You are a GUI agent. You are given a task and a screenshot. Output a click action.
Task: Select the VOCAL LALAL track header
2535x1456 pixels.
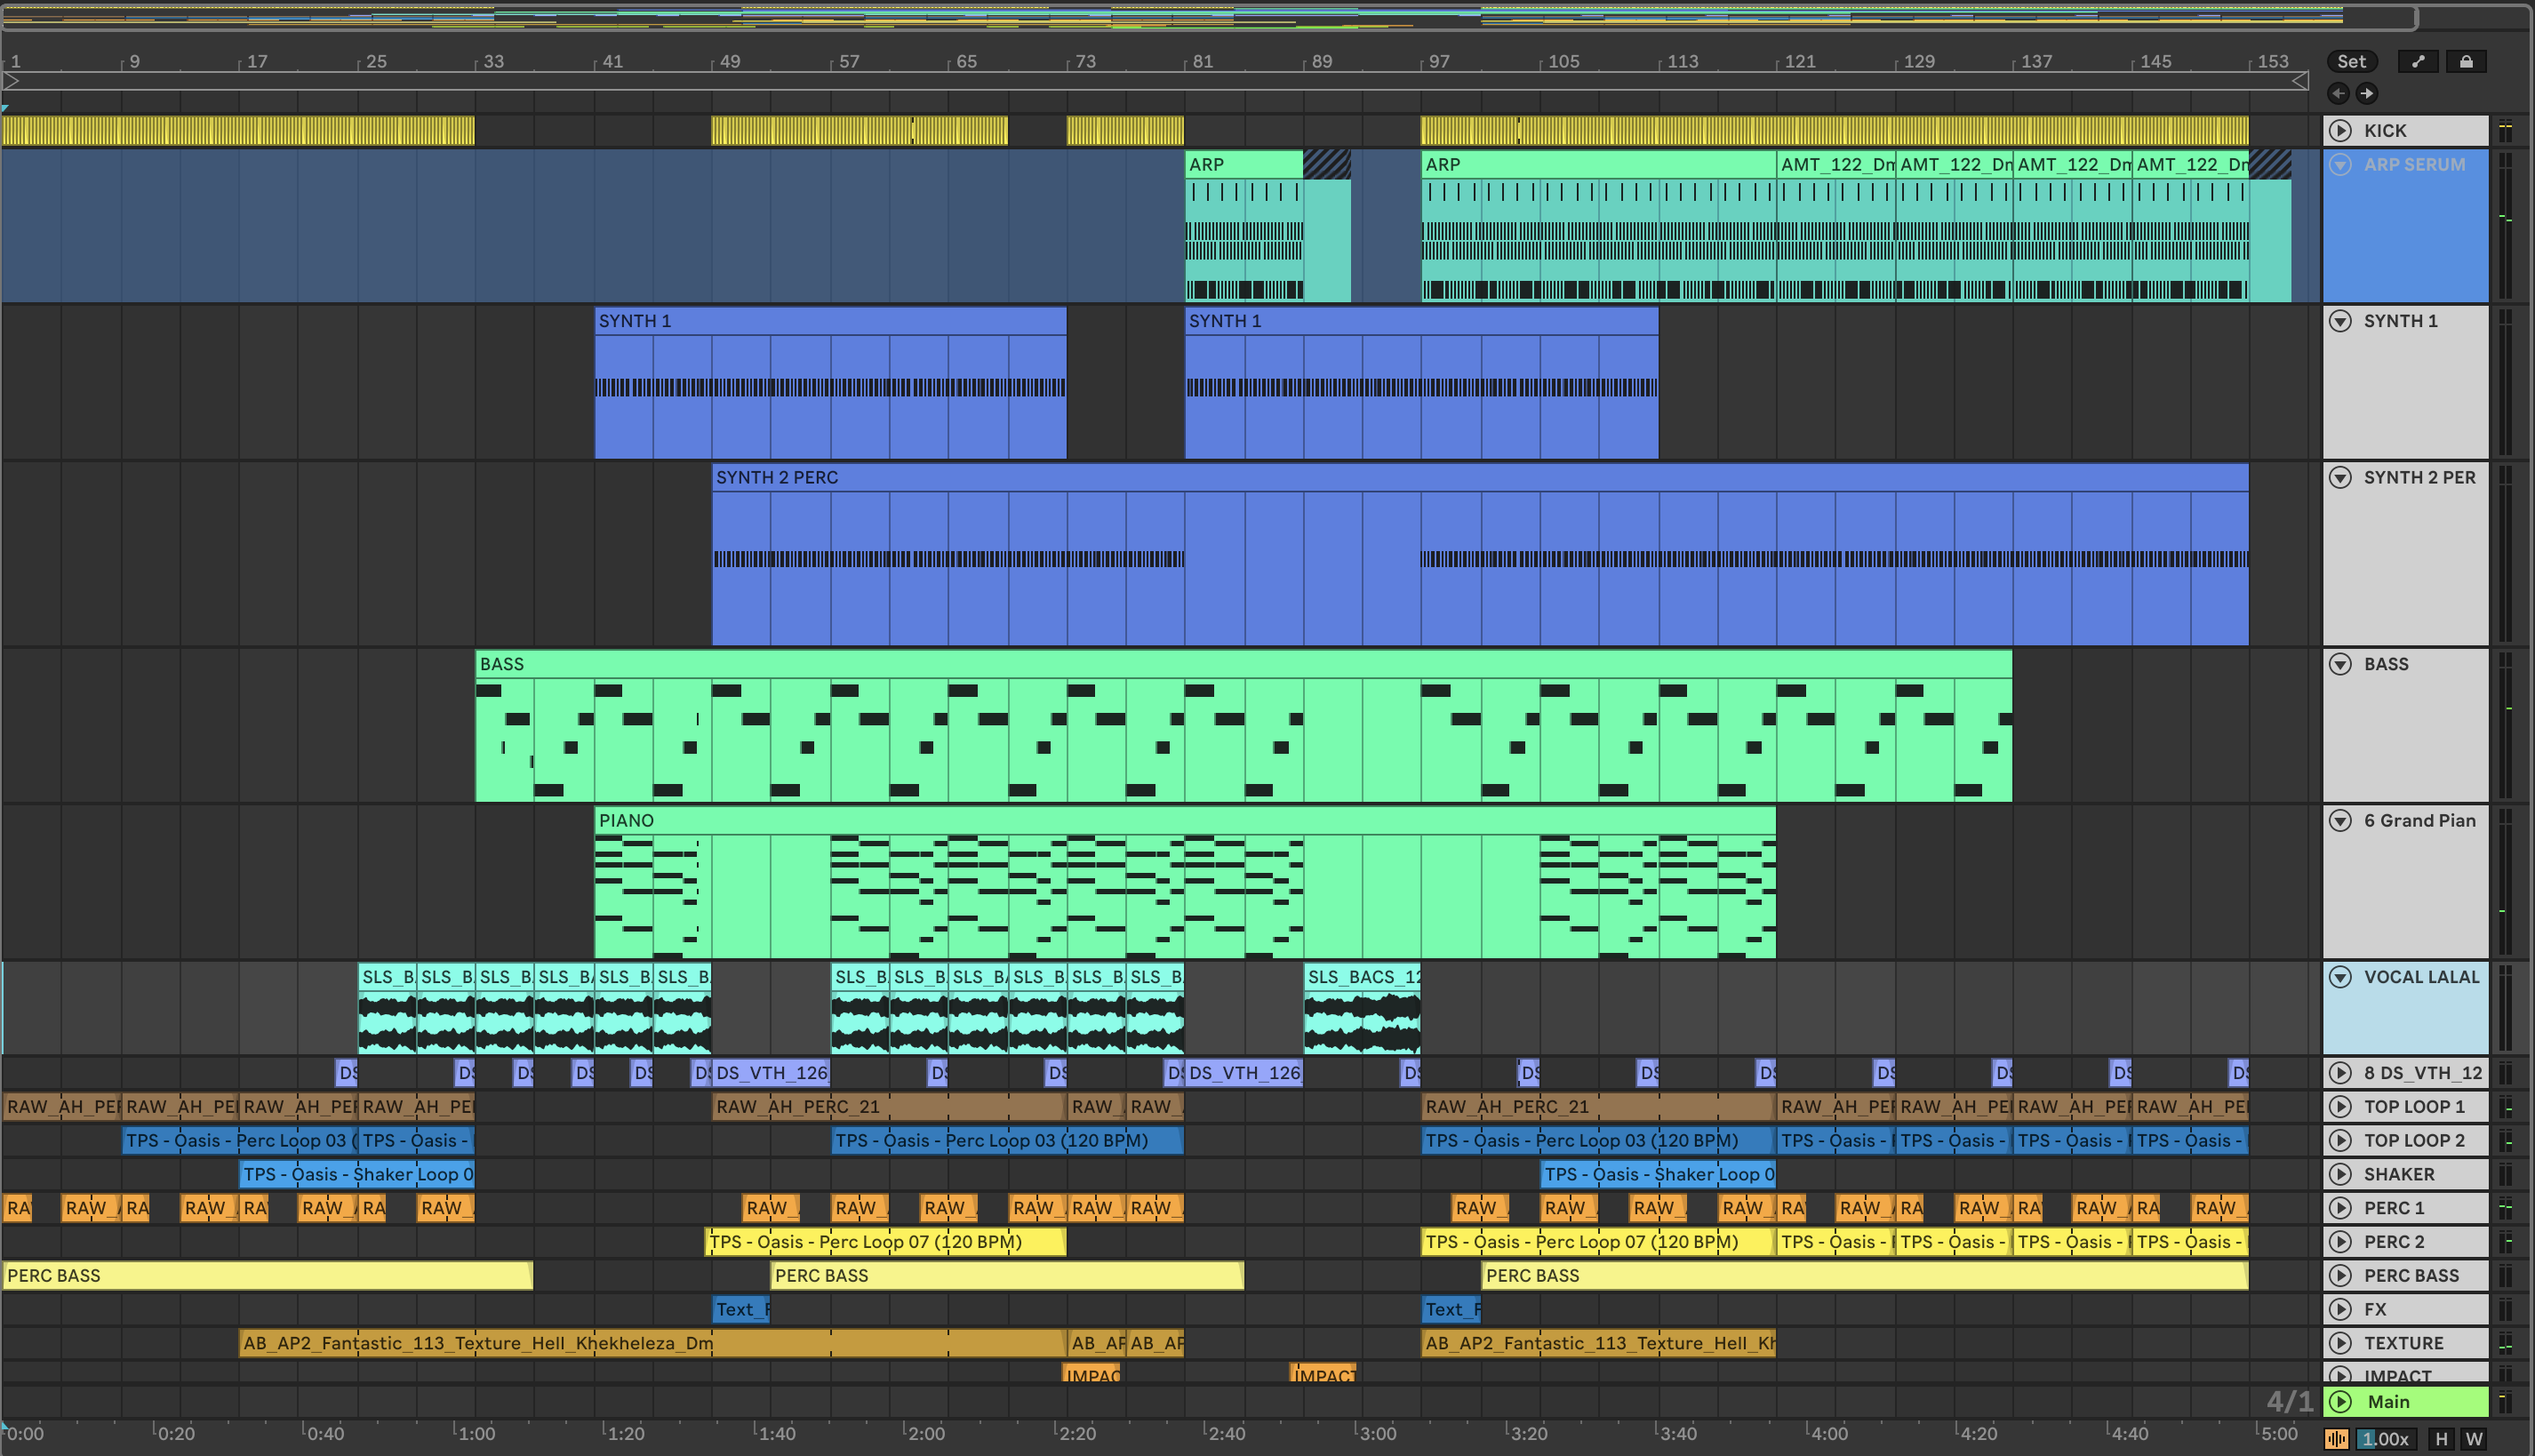tap(2421, 978)
